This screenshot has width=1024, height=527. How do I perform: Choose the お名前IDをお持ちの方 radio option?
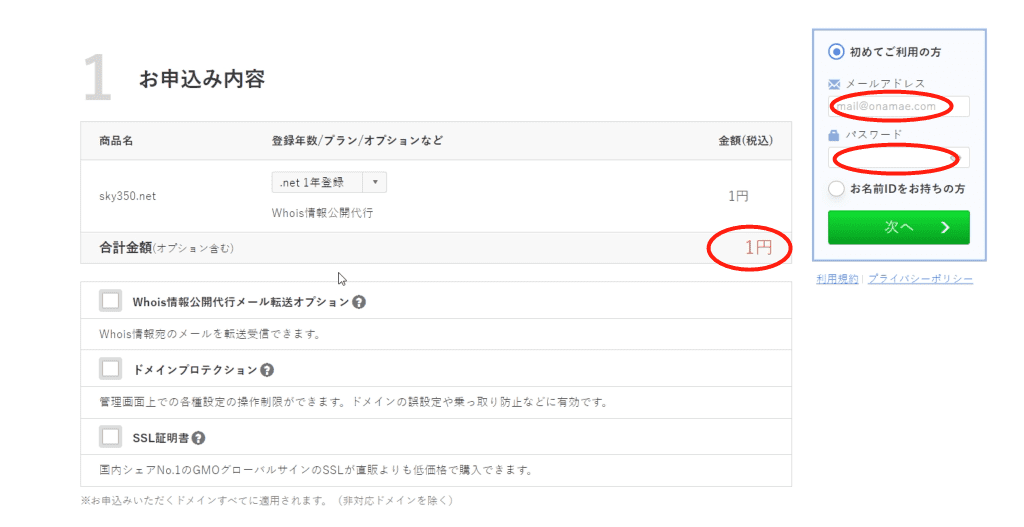pyautogui.click(x=836, y=188)
